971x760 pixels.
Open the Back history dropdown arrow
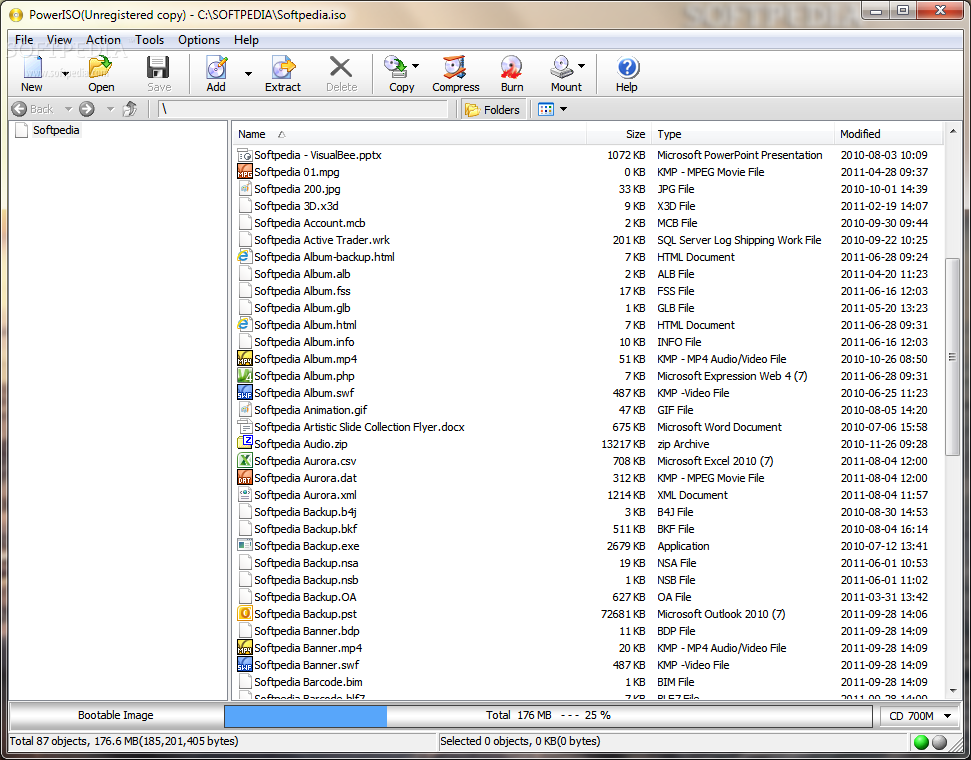[69, 109]
